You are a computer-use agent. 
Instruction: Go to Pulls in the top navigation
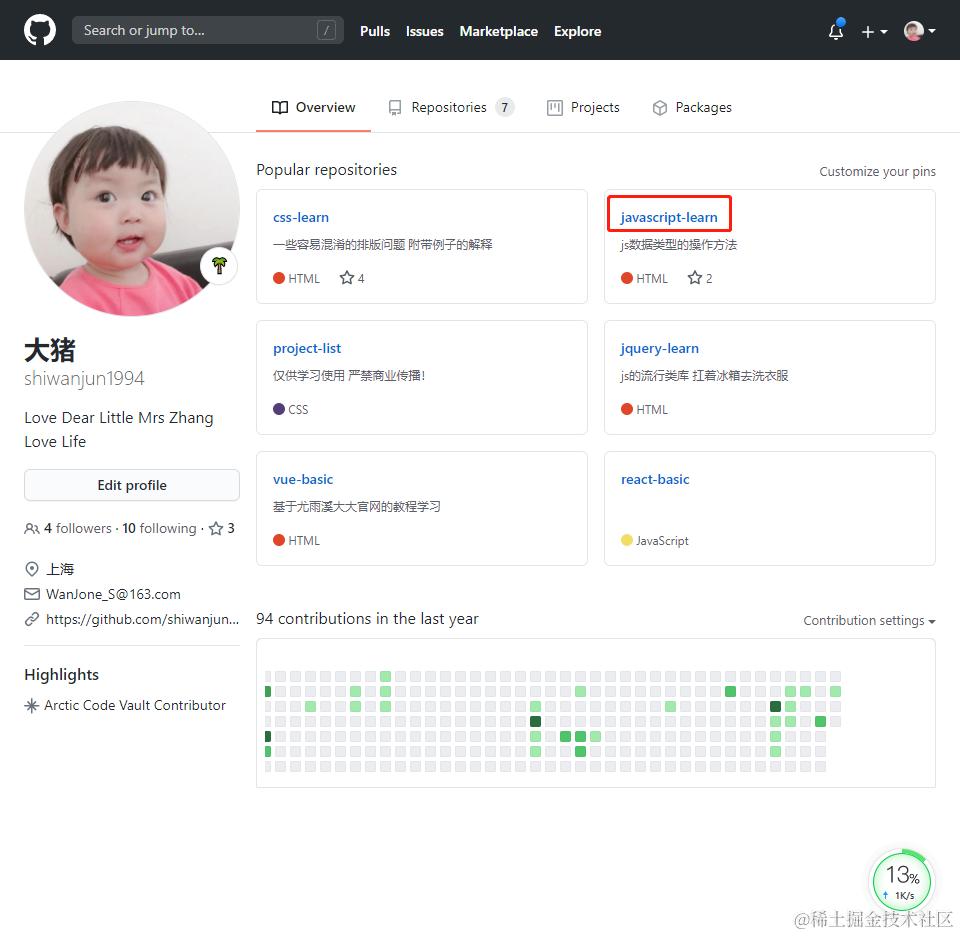tap(375, 31)
